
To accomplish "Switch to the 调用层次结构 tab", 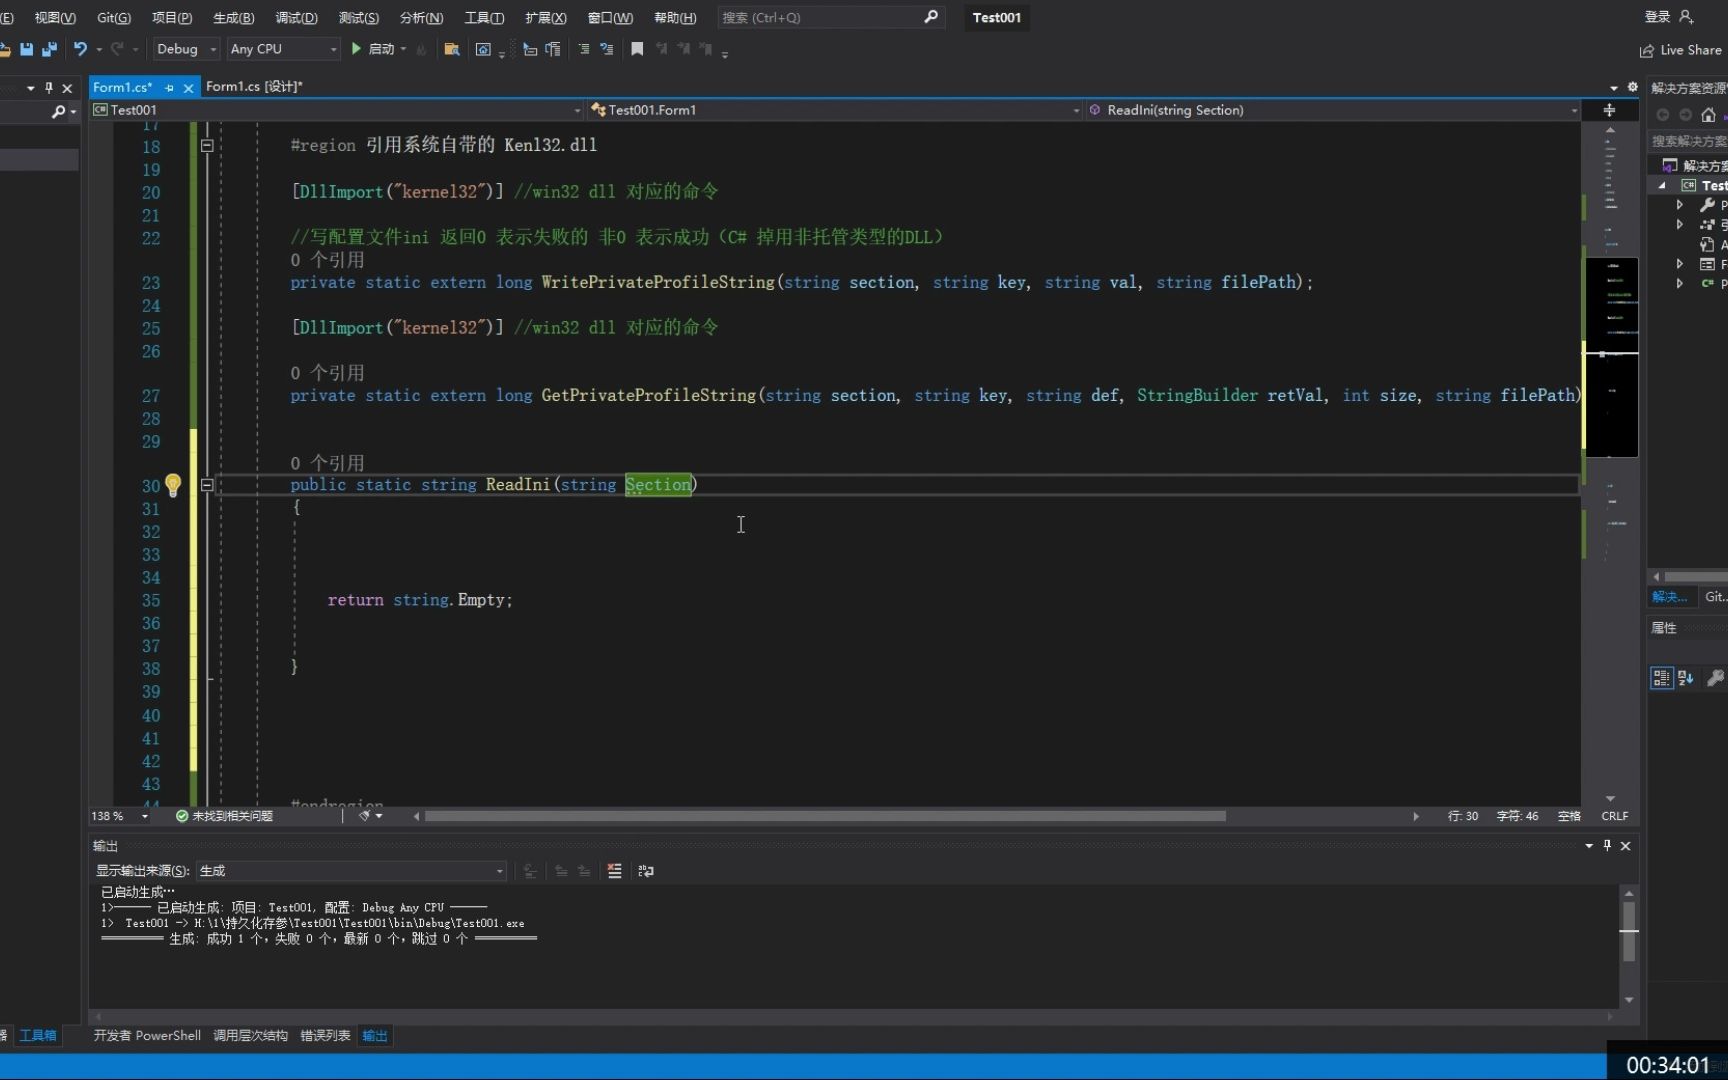I will coord(250,1036).
